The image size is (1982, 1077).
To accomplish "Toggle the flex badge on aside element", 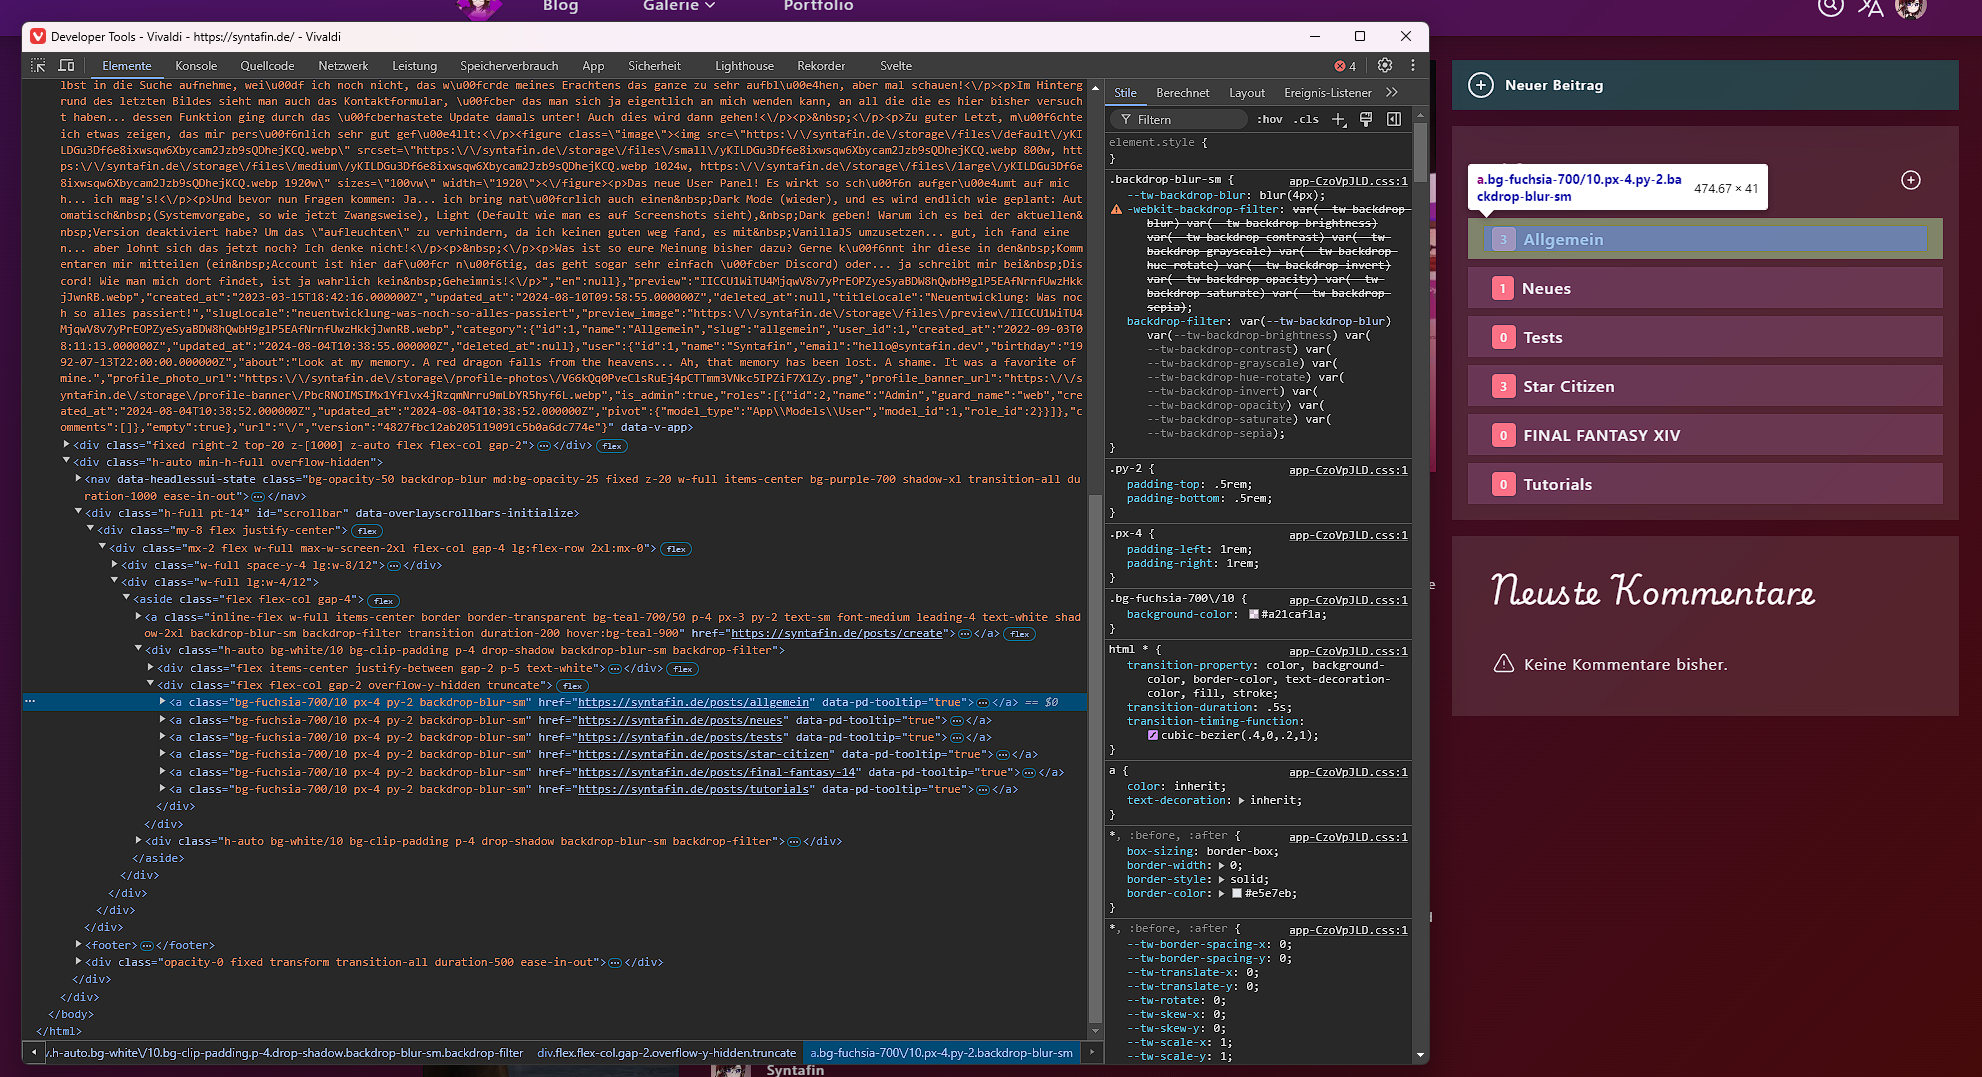I will (x=383, y=601).
